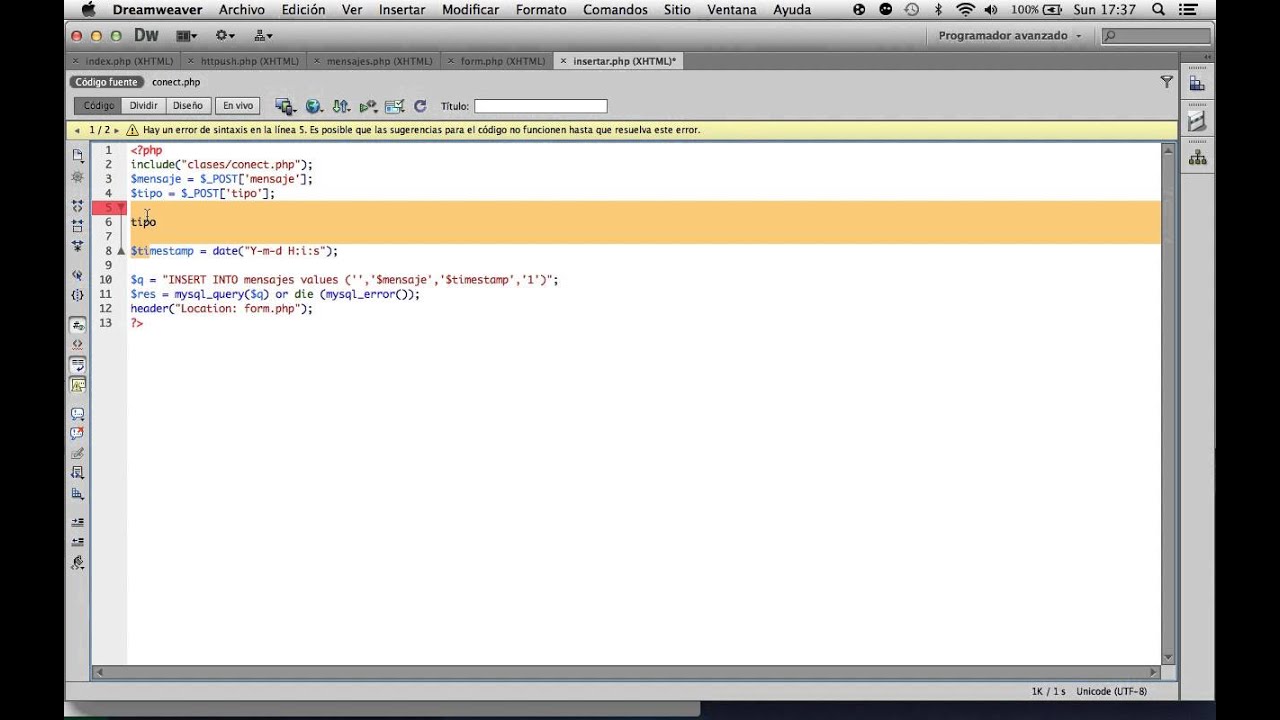
Task: Toggle line numbers in coding toolbar
Action: click(77, 325)
